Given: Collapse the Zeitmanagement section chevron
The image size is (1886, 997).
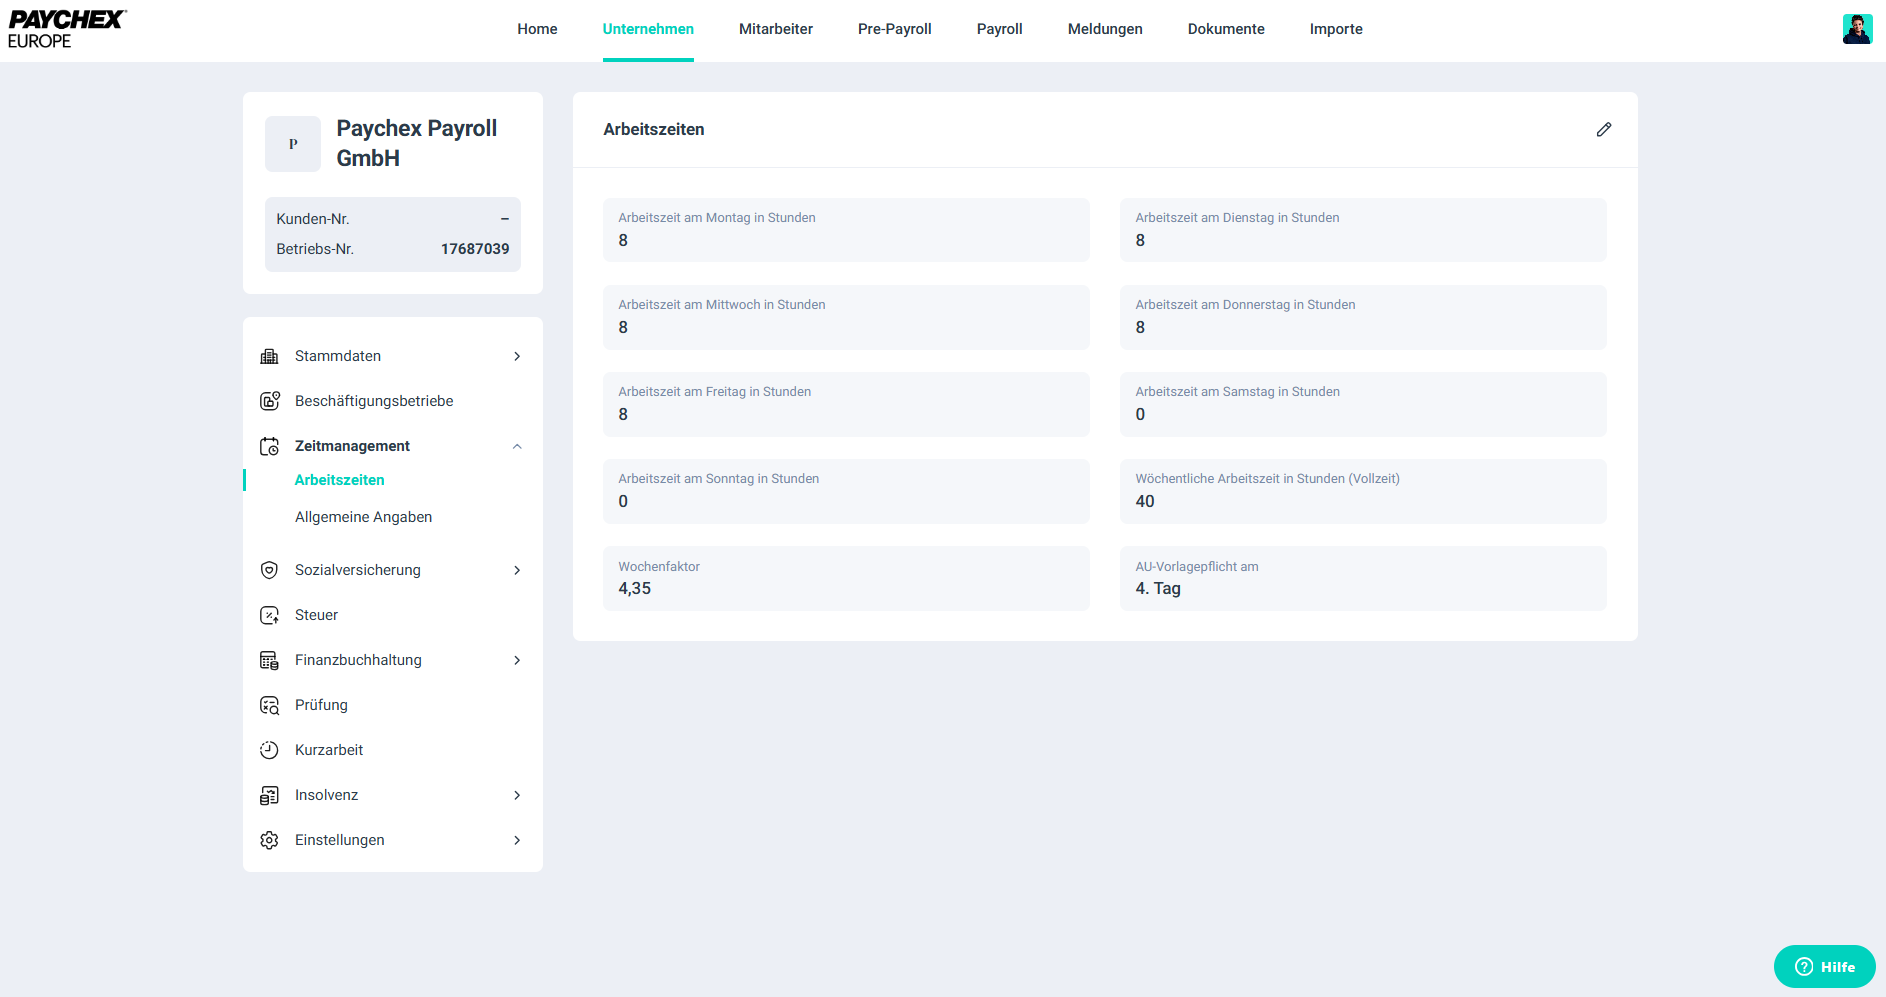Looking at the screenshot, I should click(517, 446).
